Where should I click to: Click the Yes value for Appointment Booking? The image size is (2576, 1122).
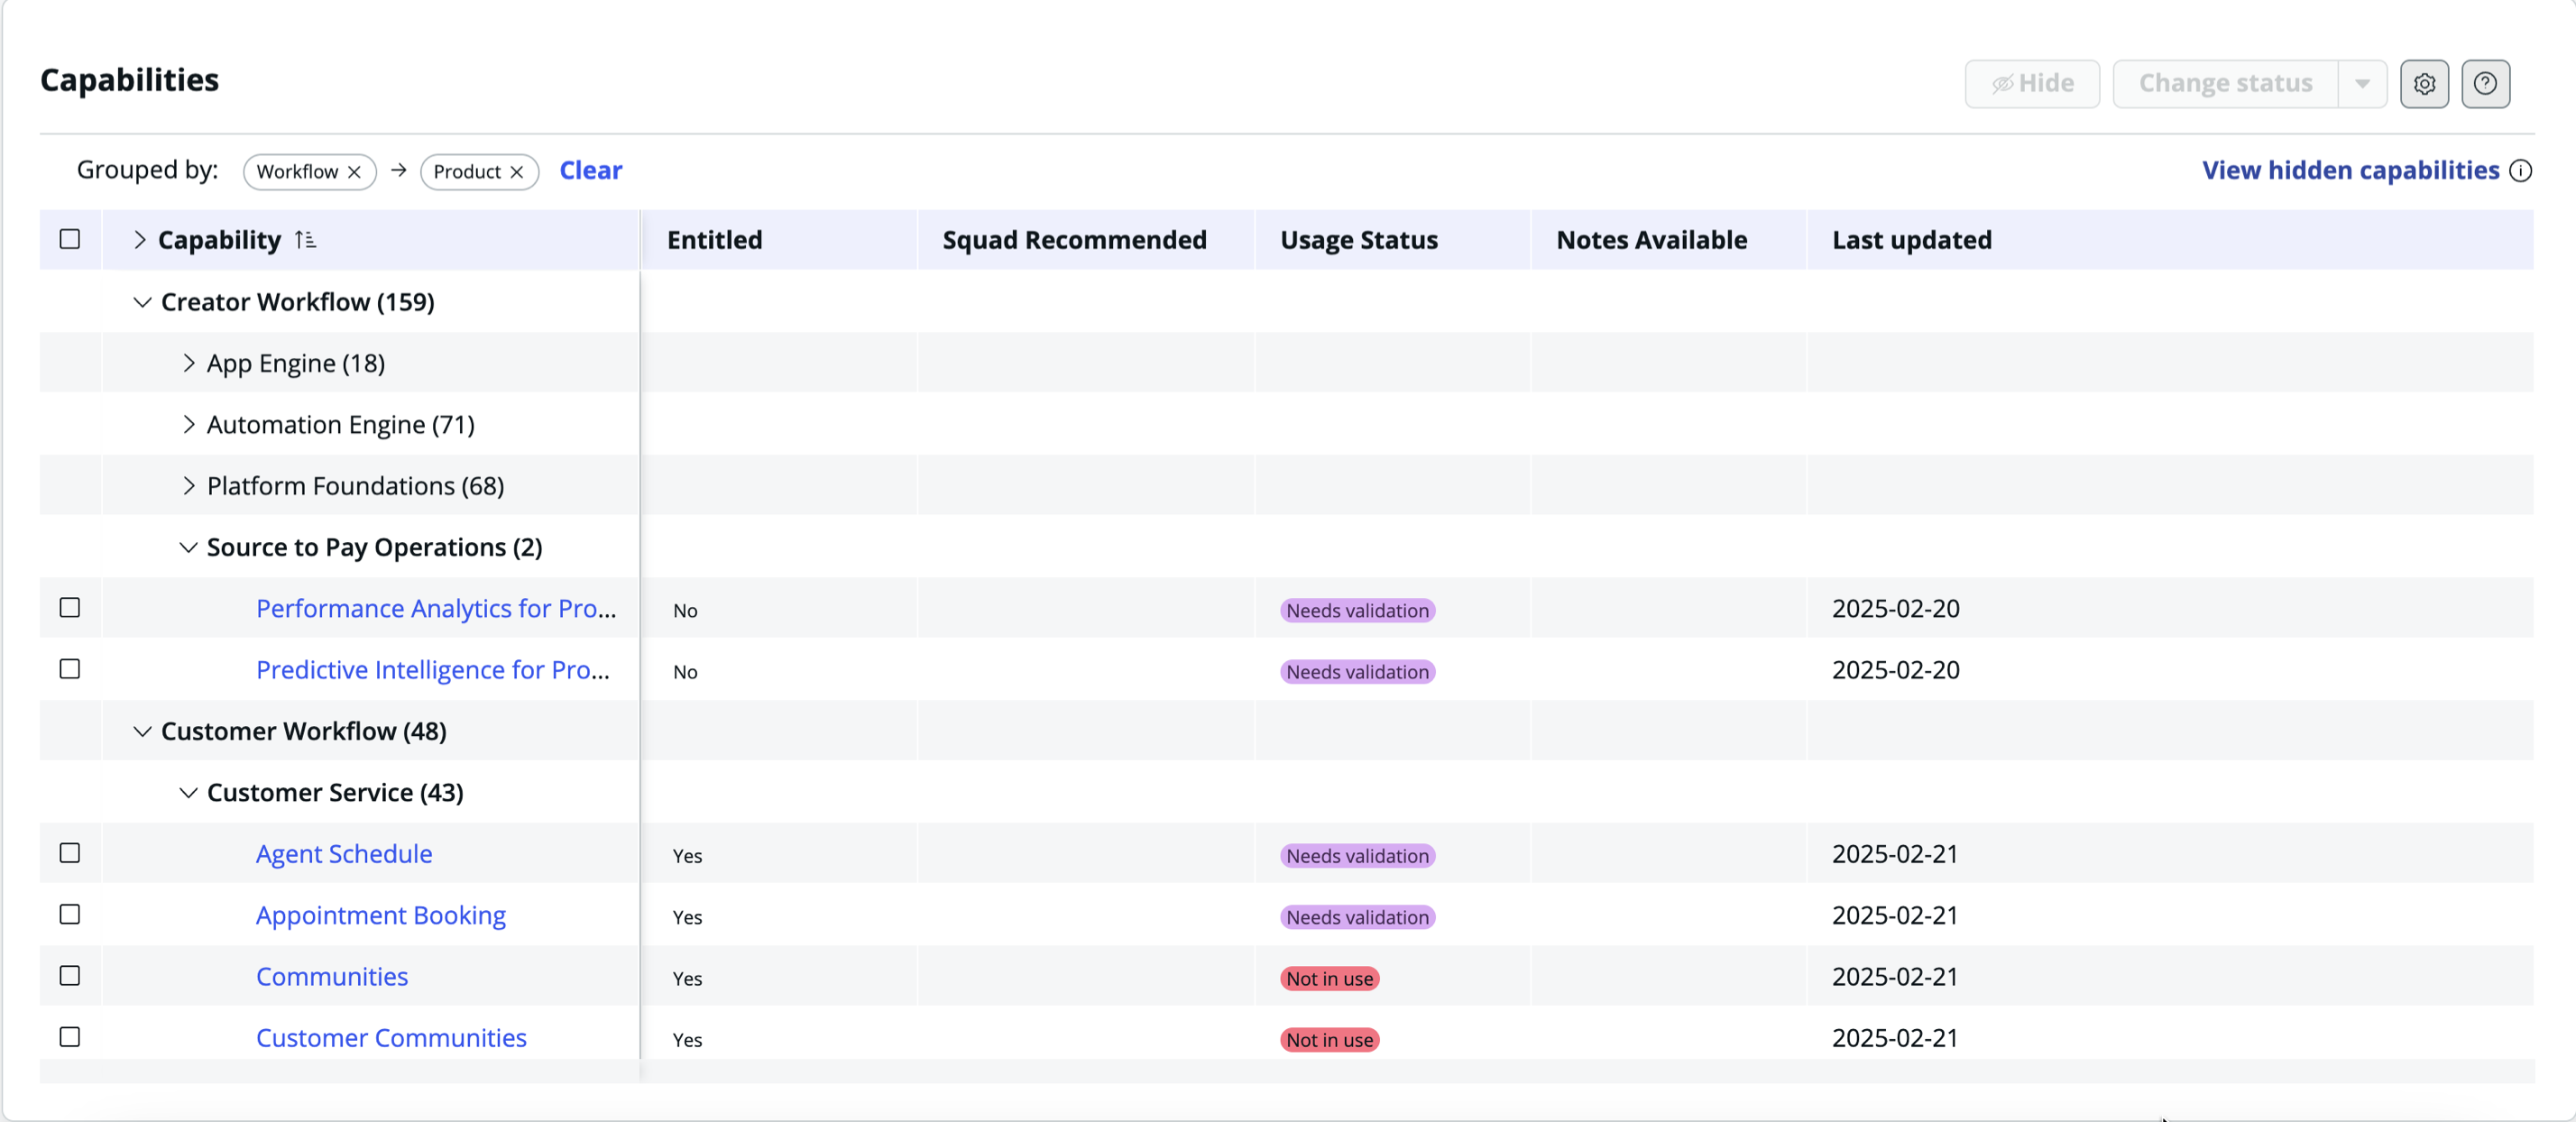tap(687, 917)
